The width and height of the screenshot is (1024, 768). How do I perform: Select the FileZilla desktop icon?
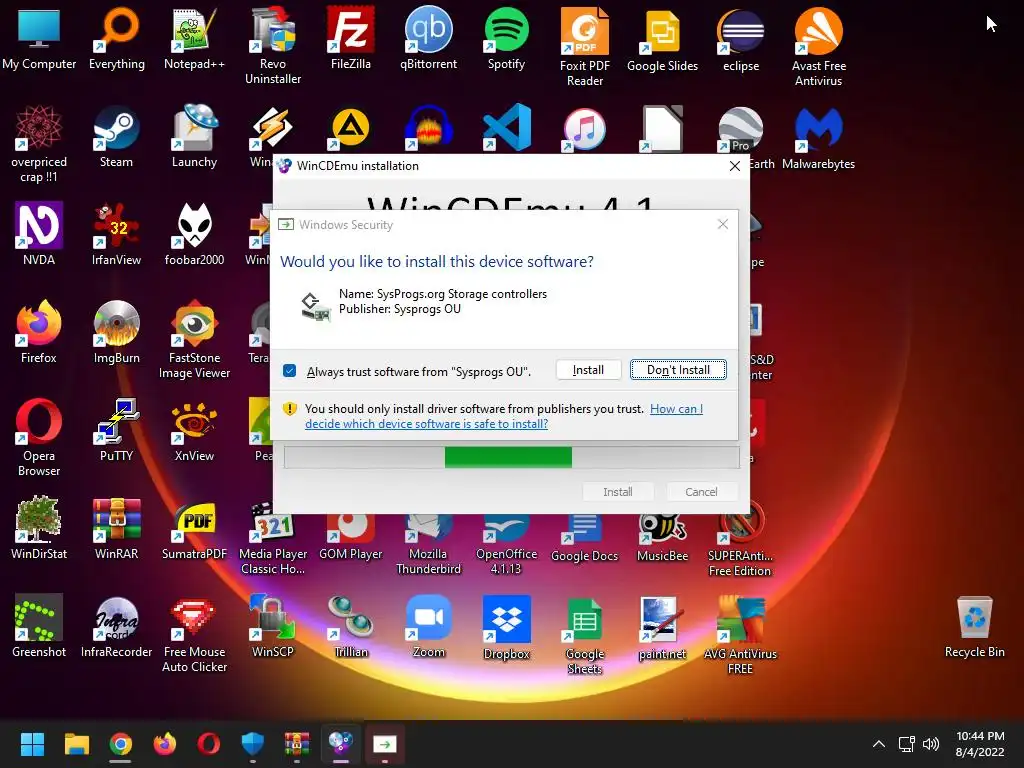[351, 39]
